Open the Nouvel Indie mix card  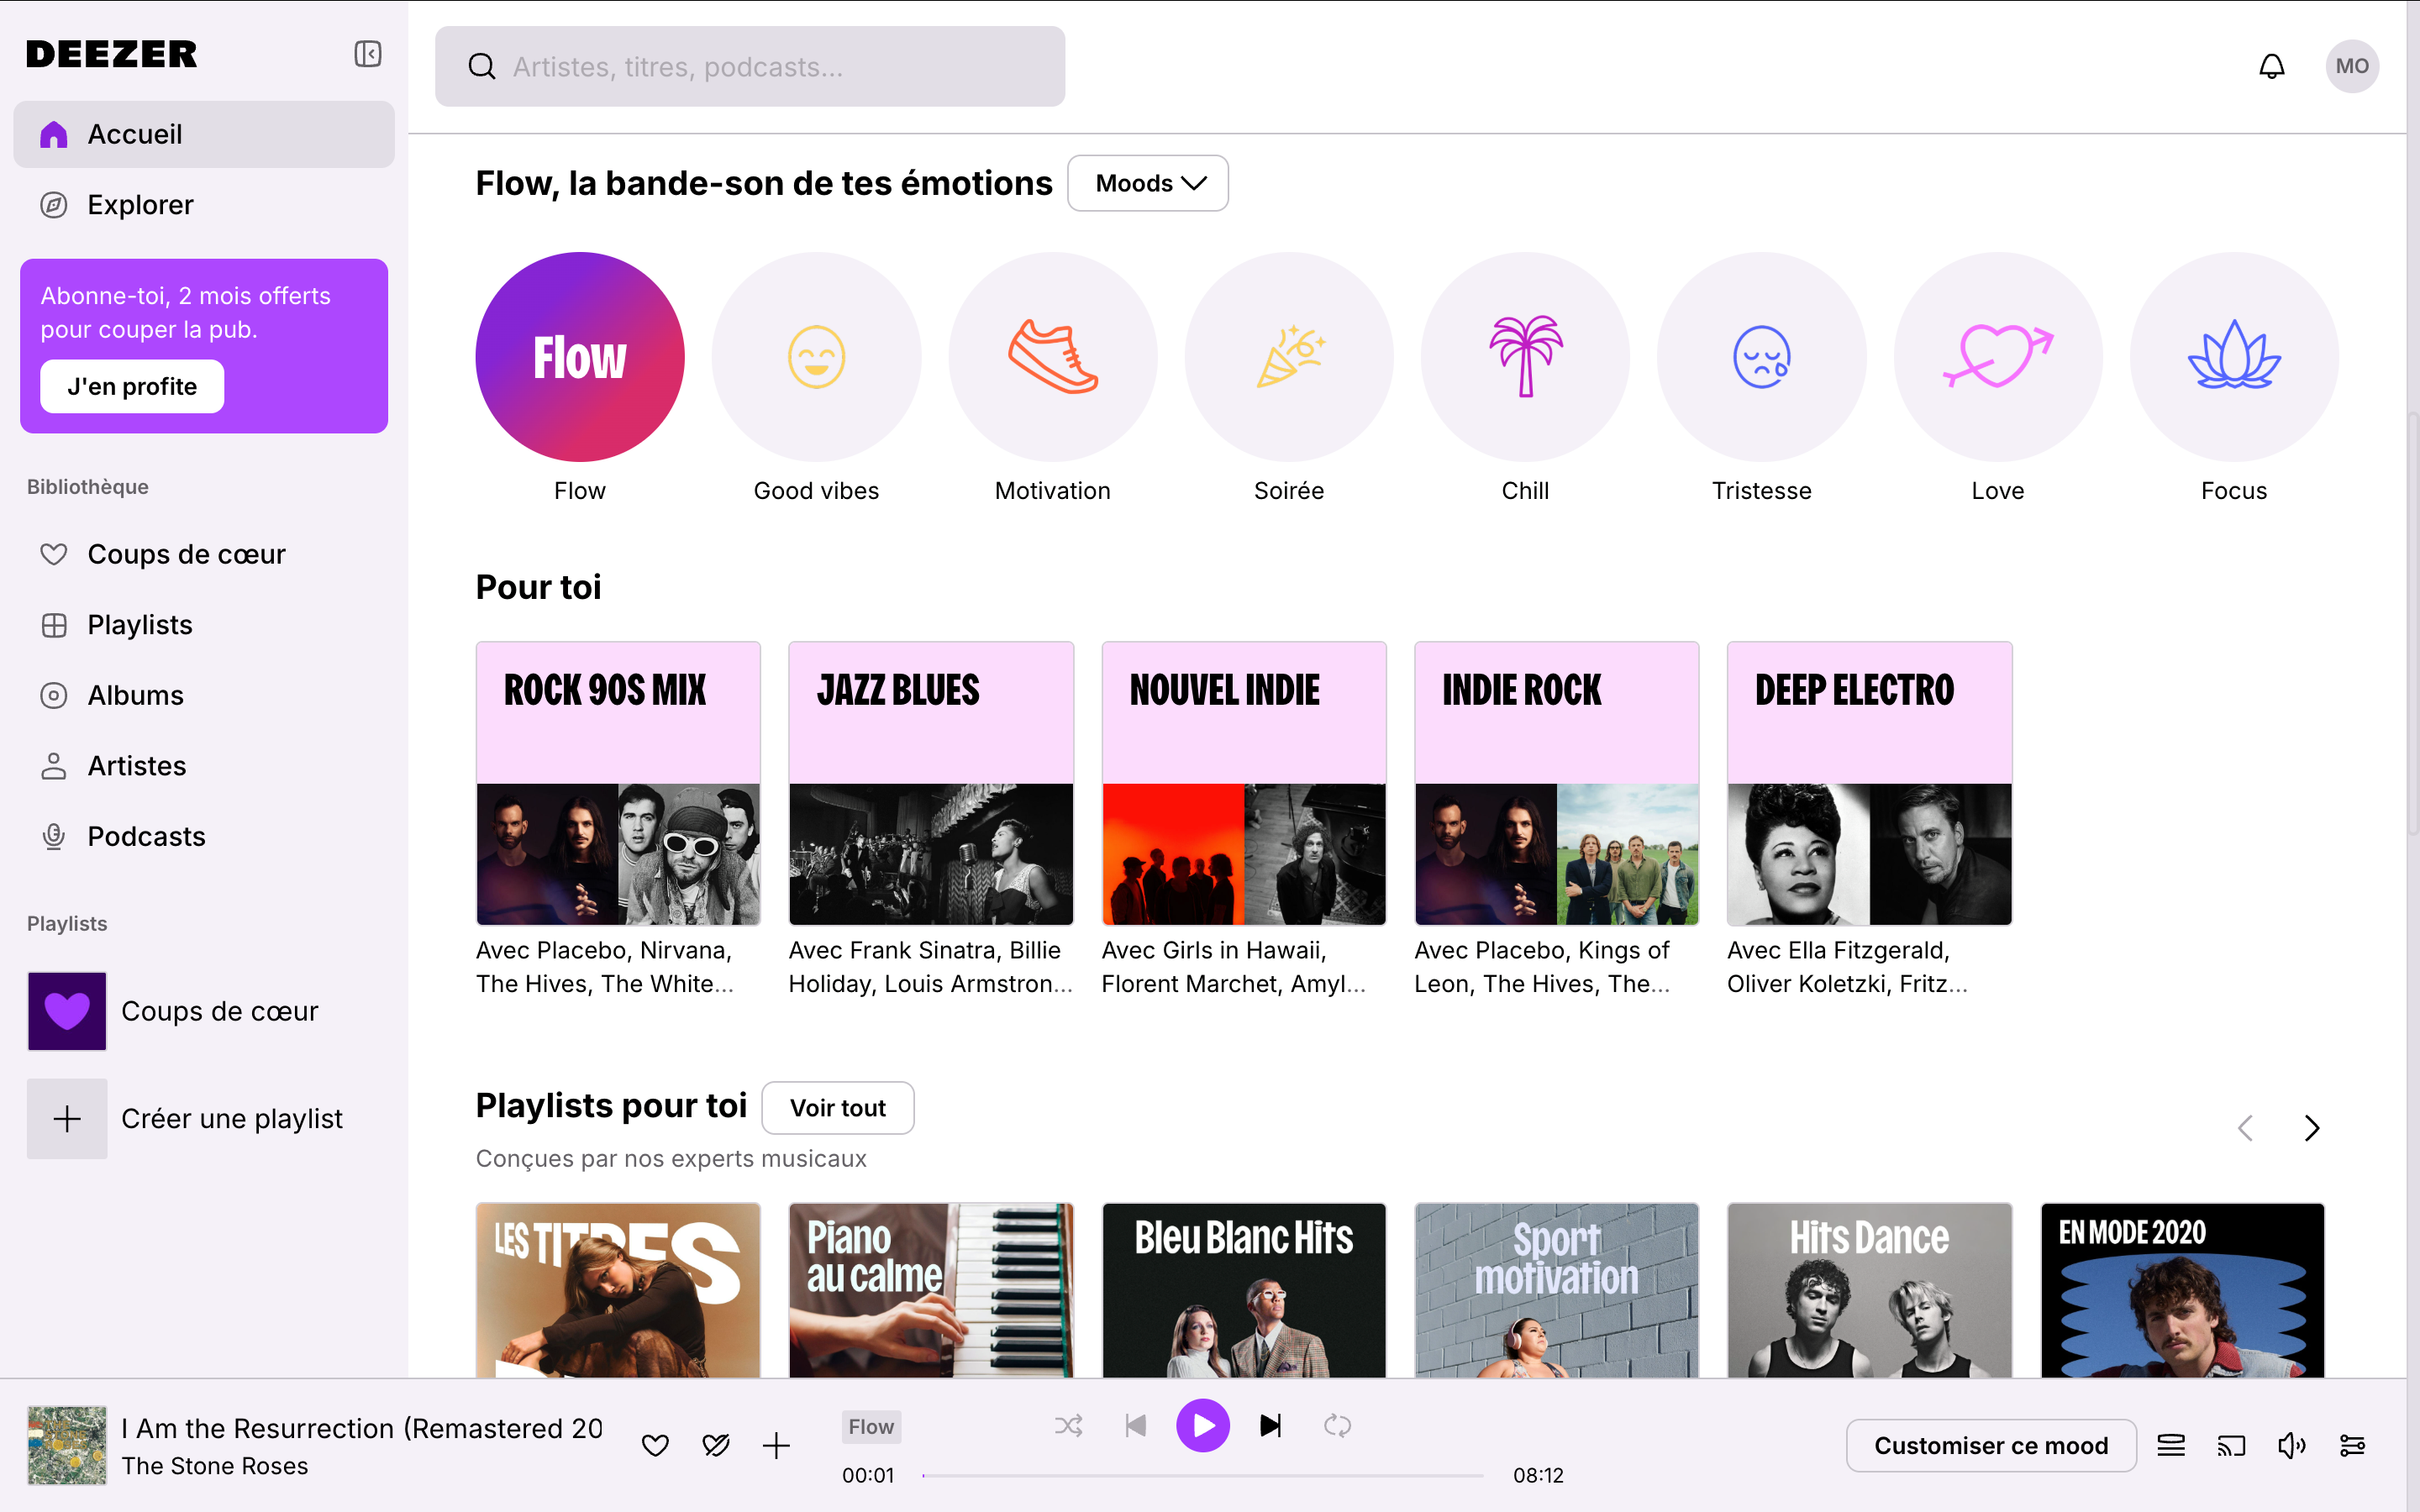[x=1244, y=783]
